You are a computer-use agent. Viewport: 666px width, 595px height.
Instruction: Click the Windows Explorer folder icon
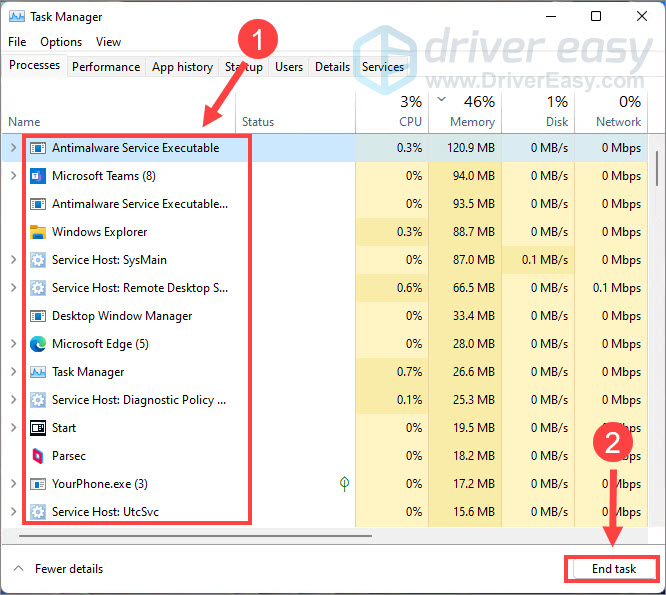click(x=38, y=232)
